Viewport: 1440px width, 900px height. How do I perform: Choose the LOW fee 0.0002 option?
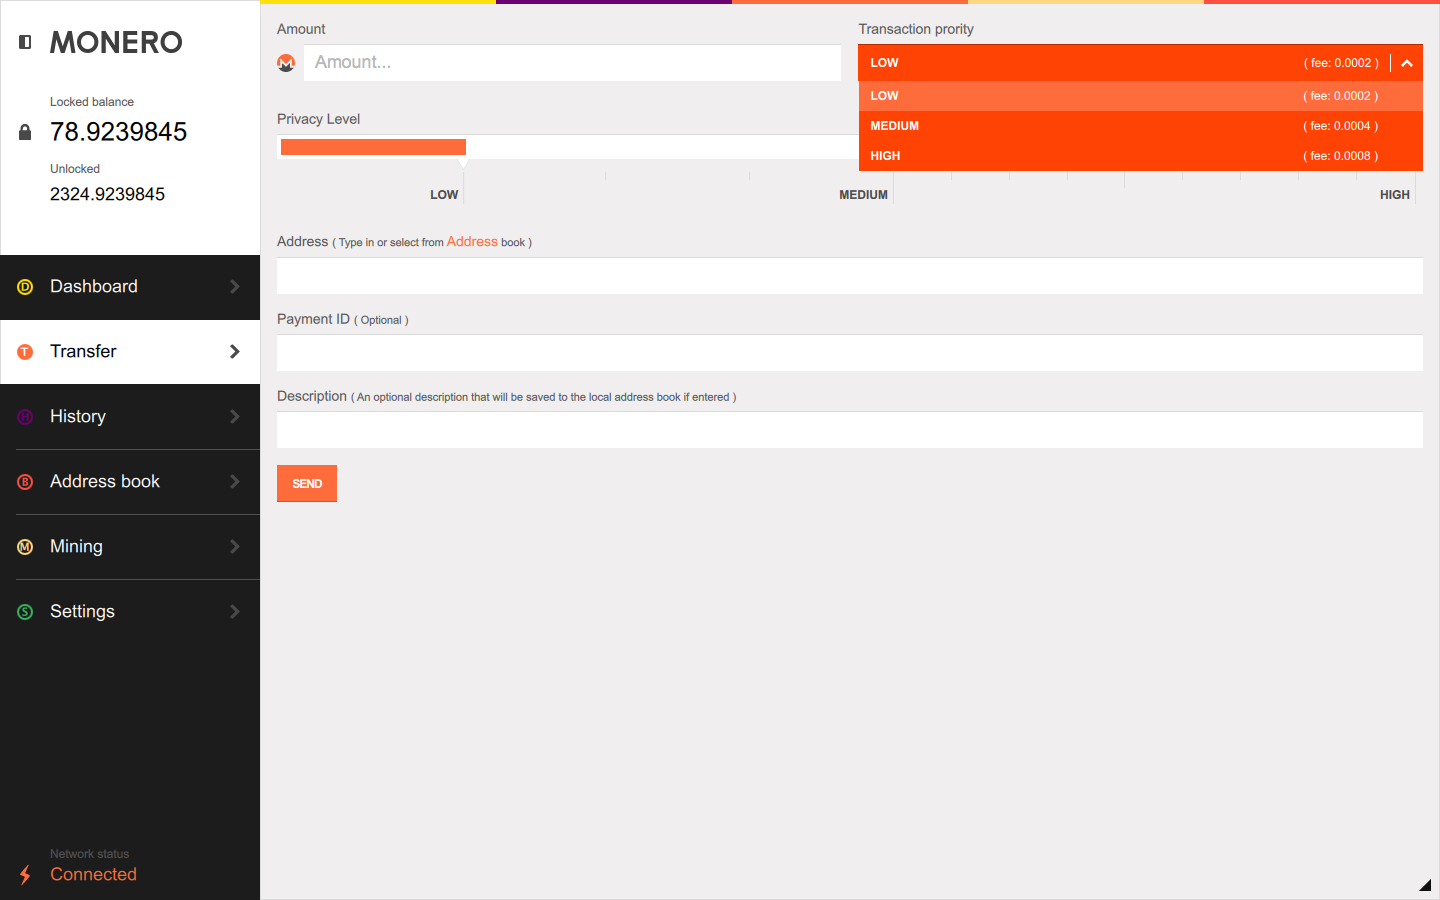(1140, 96)
